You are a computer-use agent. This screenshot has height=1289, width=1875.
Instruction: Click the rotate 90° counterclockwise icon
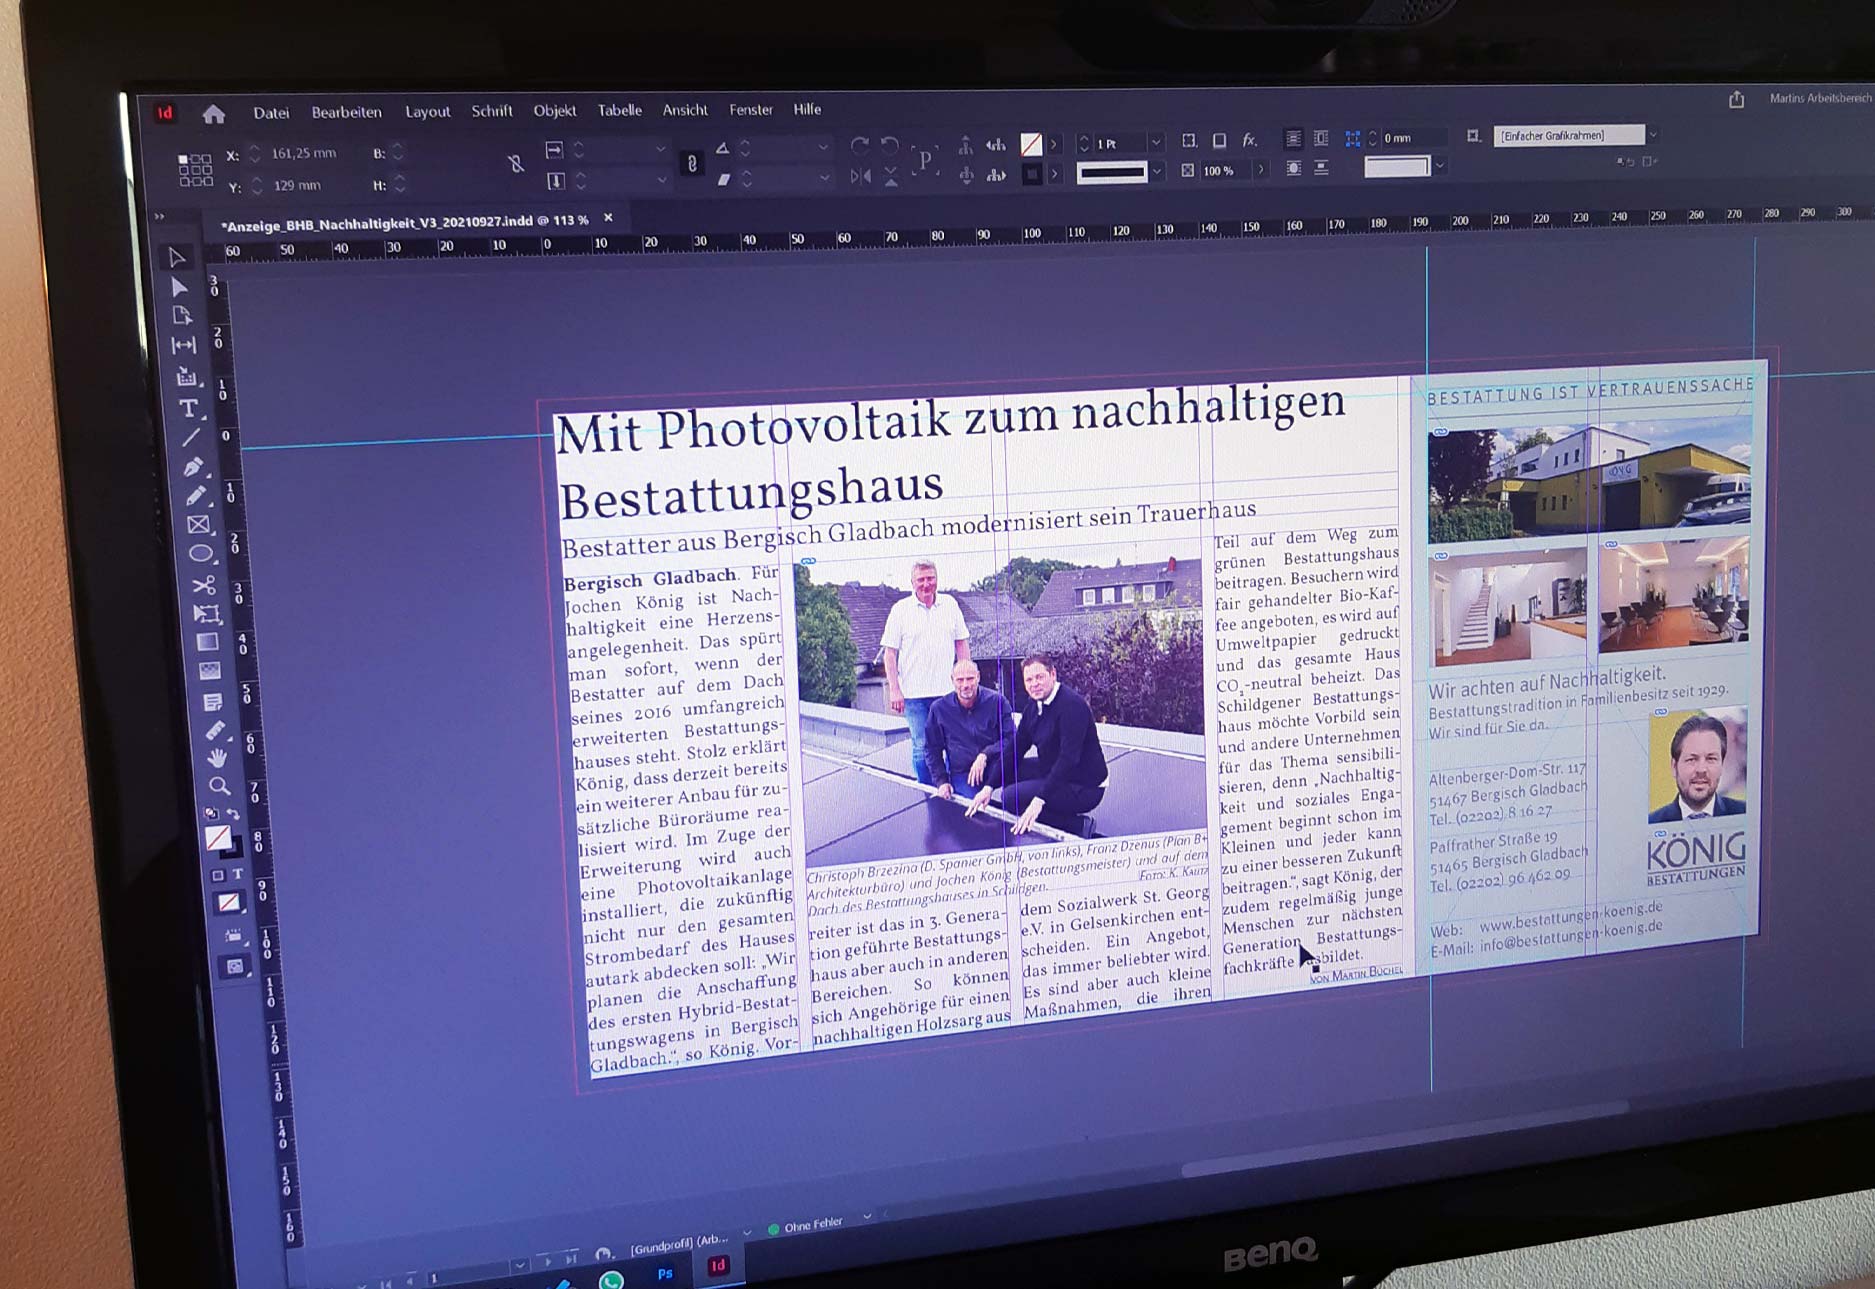coord(890,145)
